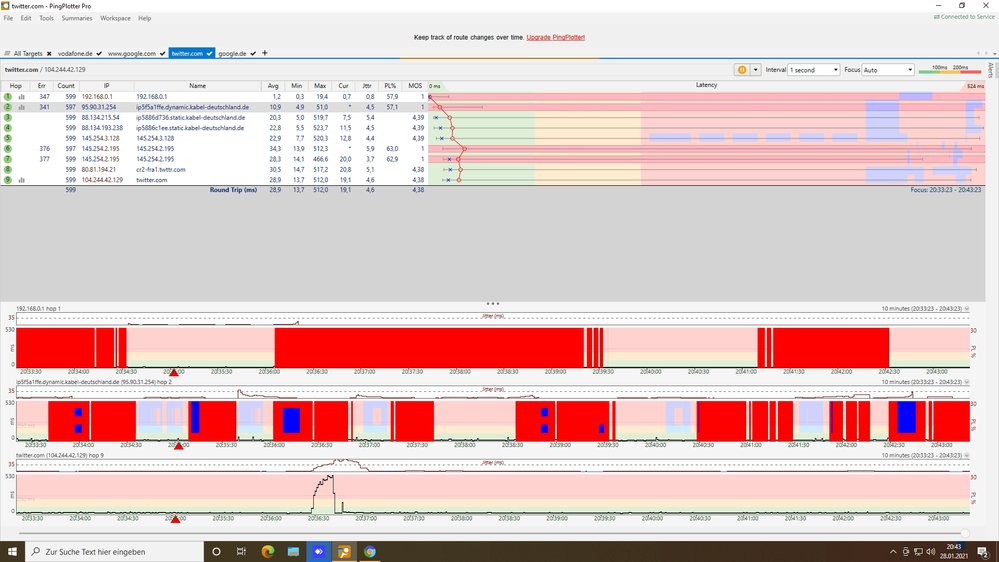999x562 pixels.
Task: Click the hop 7 green circle icon
Action: [8, 159]
